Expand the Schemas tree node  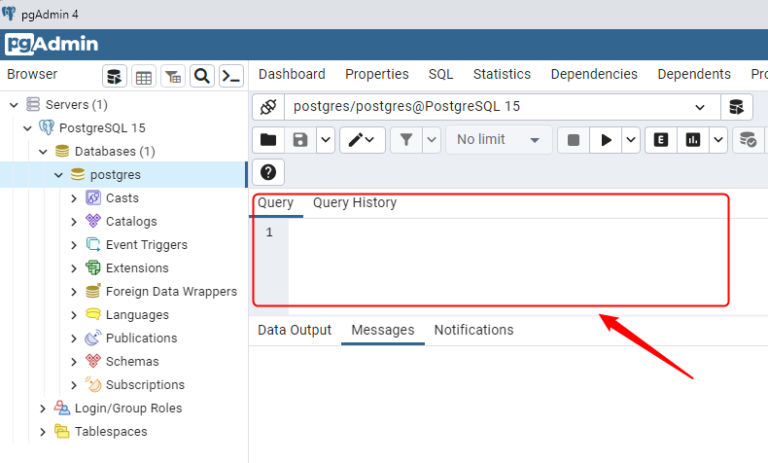74,361
